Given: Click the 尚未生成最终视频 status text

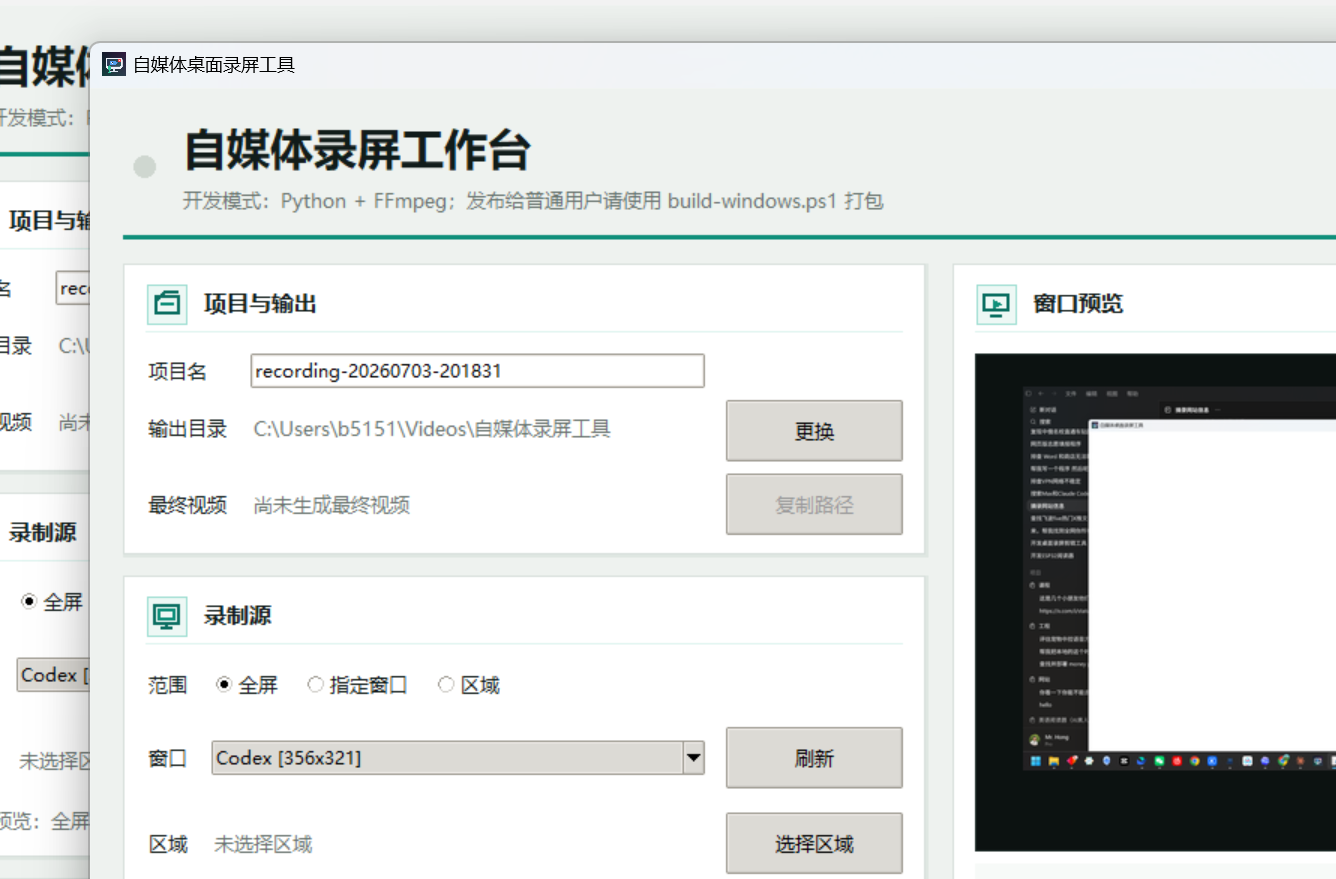Looking at the screenshot, I should tap(332, 505).
